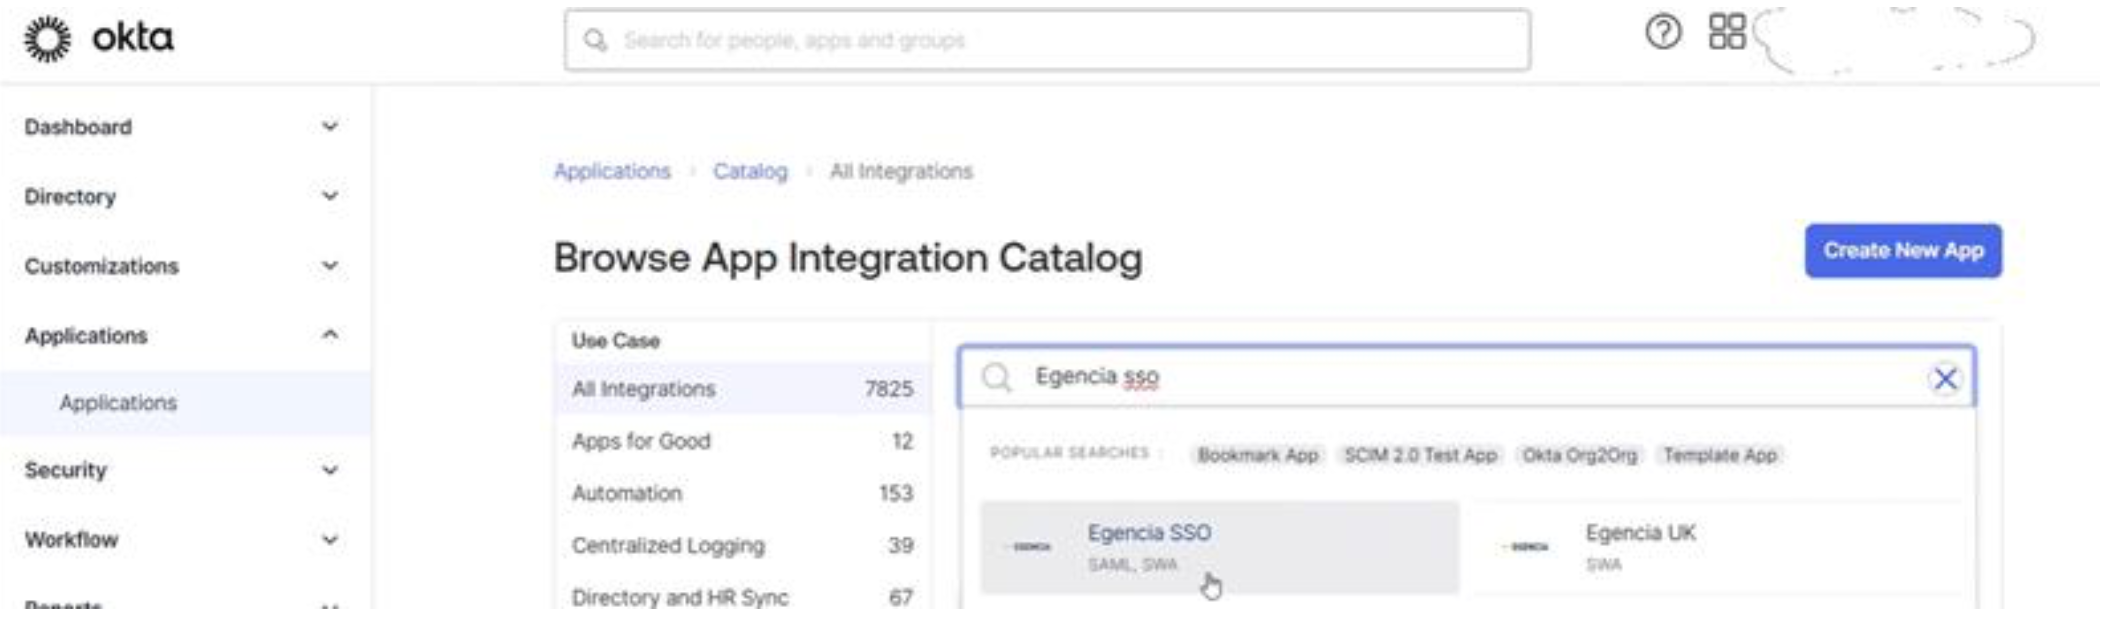This screenshot has width=2112, height=634.
Task: Click the magnifier icon in top search bar
Action: click(595, 40)
